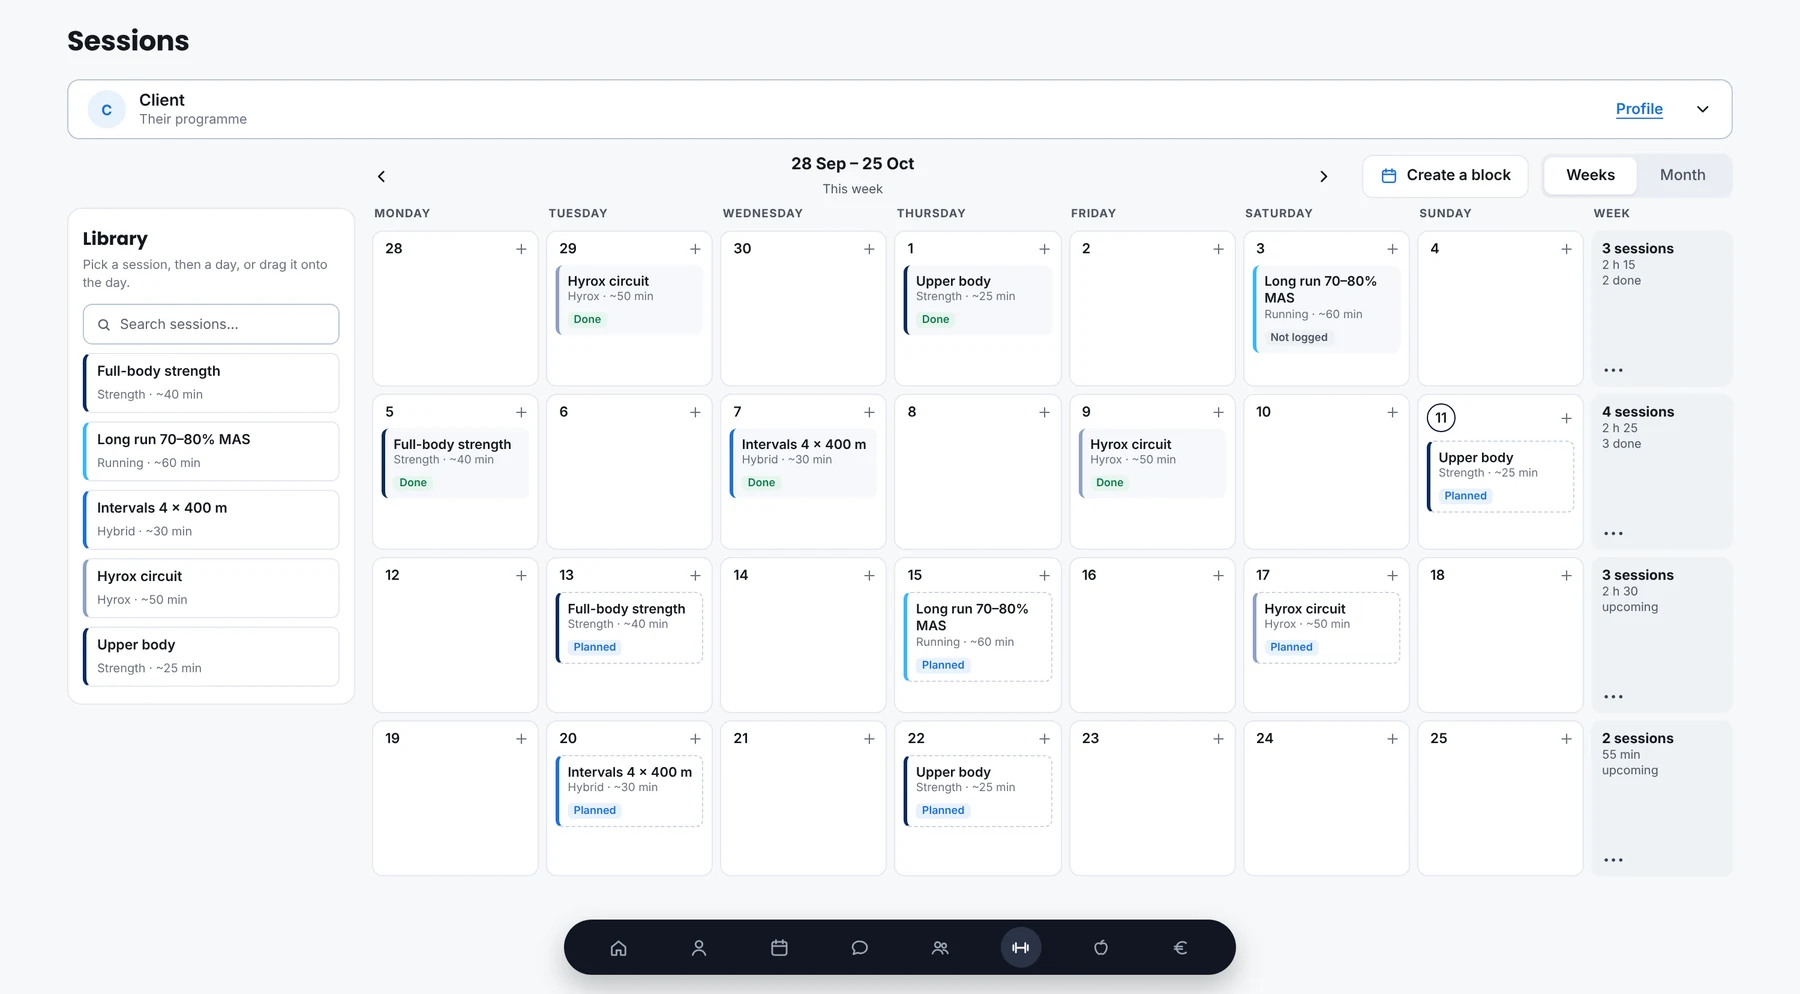Click the client avatar letter C
Viewport: 1800px width, 994px height.
tap(107, 110)
